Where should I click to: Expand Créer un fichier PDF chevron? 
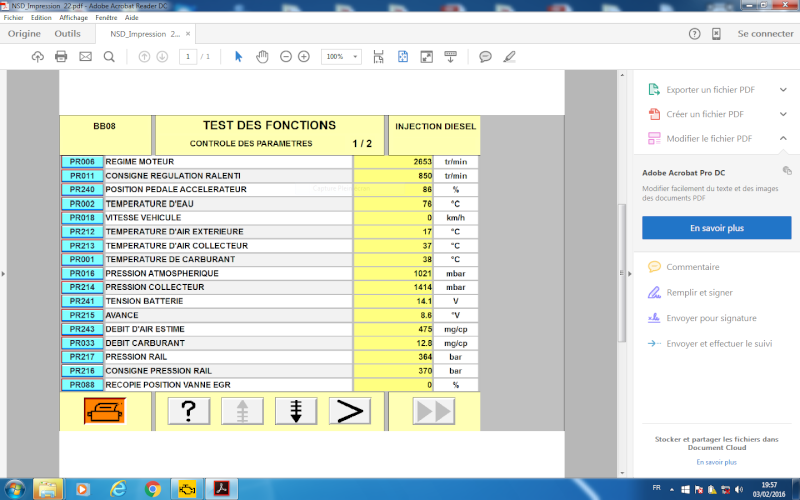[783, 114]
